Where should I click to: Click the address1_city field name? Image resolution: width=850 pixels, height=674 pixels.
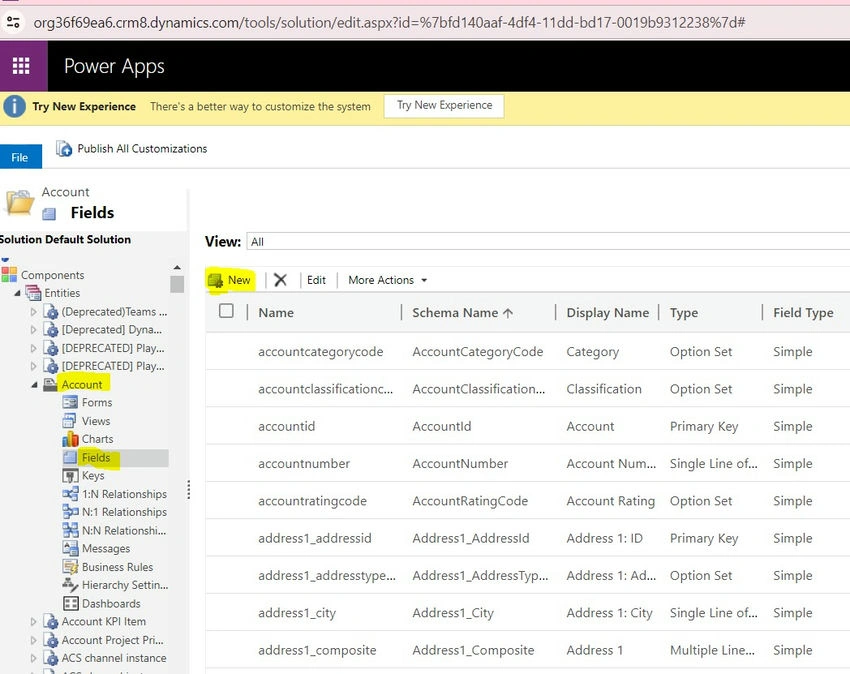[297, 613]
